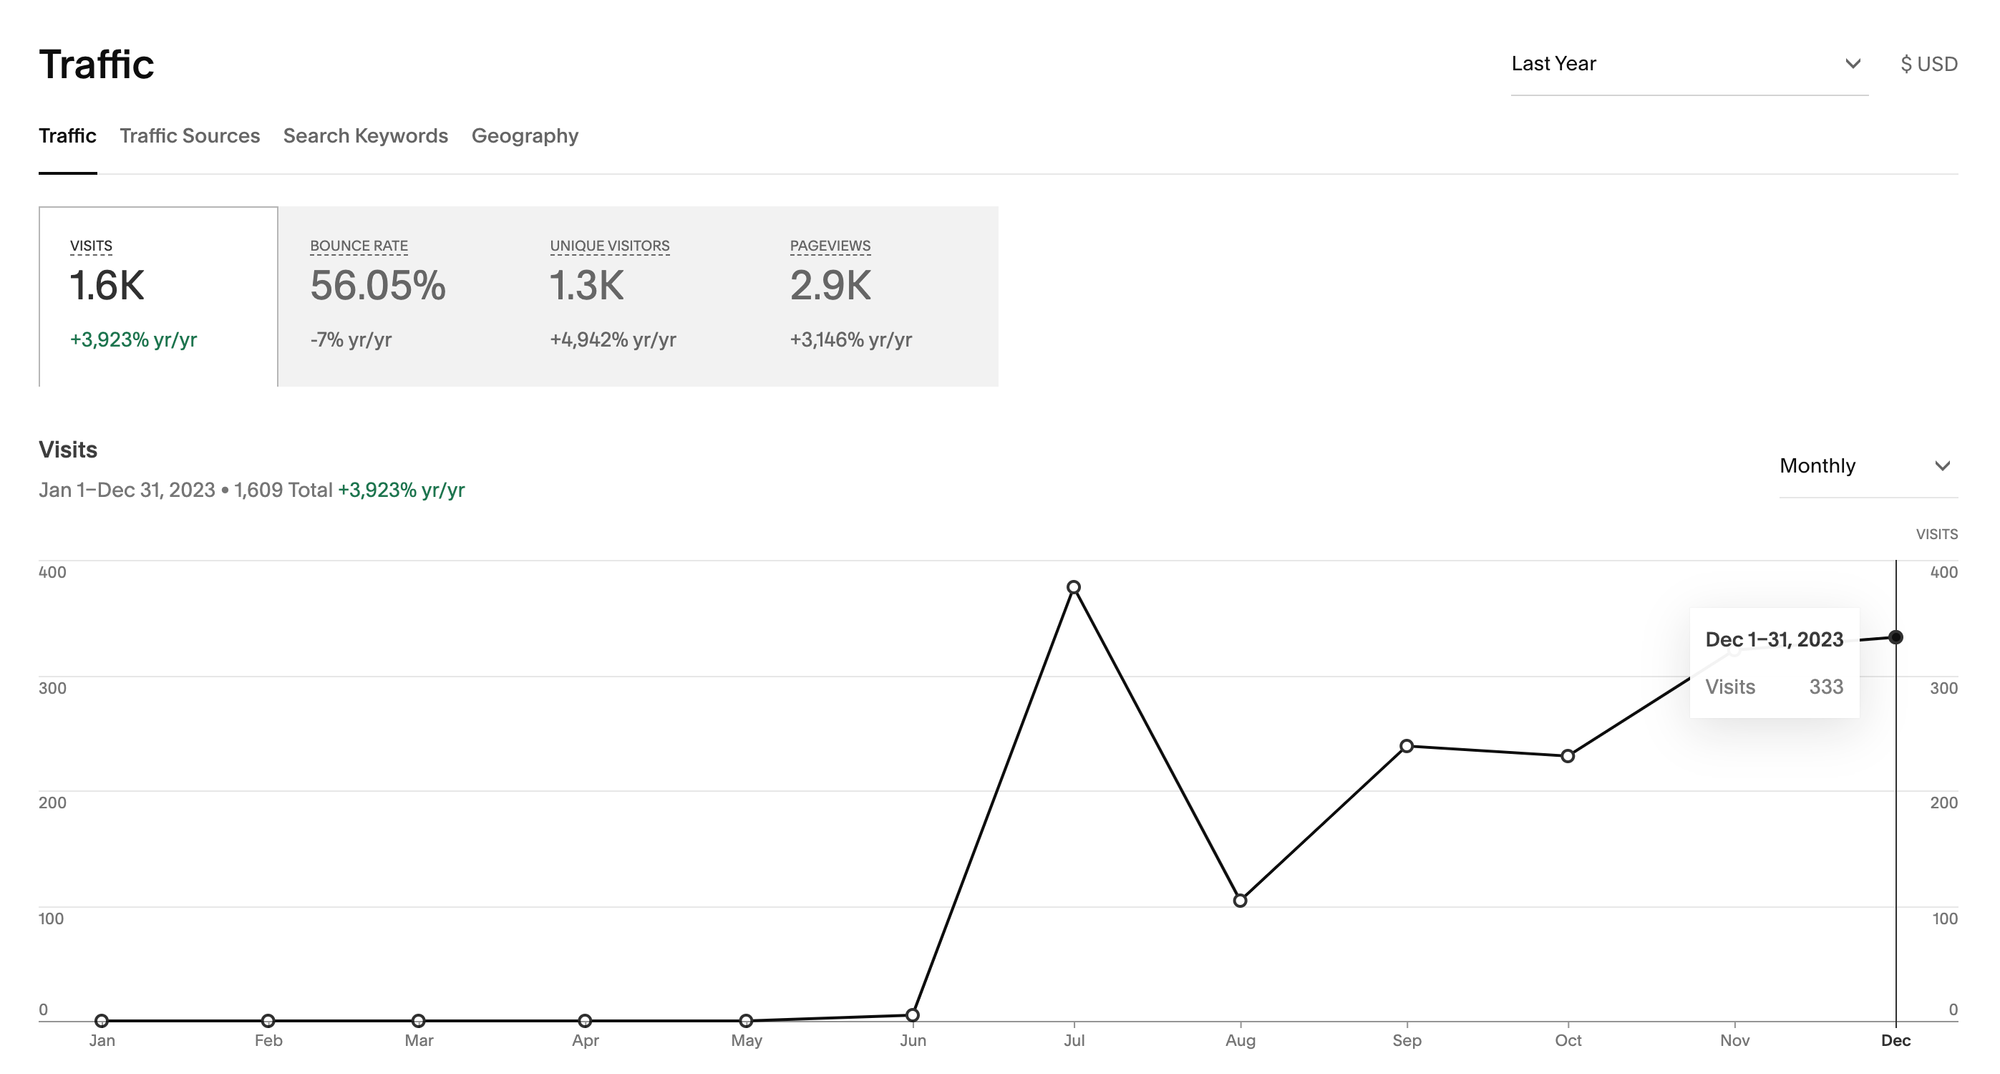Select the July peak data point
The height and width of the screenshot is (1074, 2000).
pos(1074,587)
